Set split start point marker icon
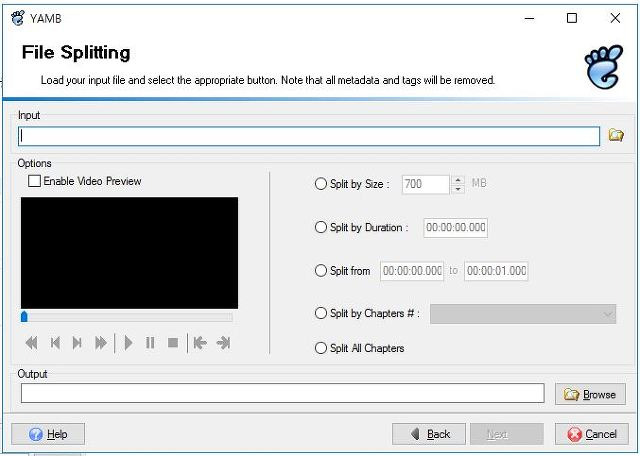 200,343
